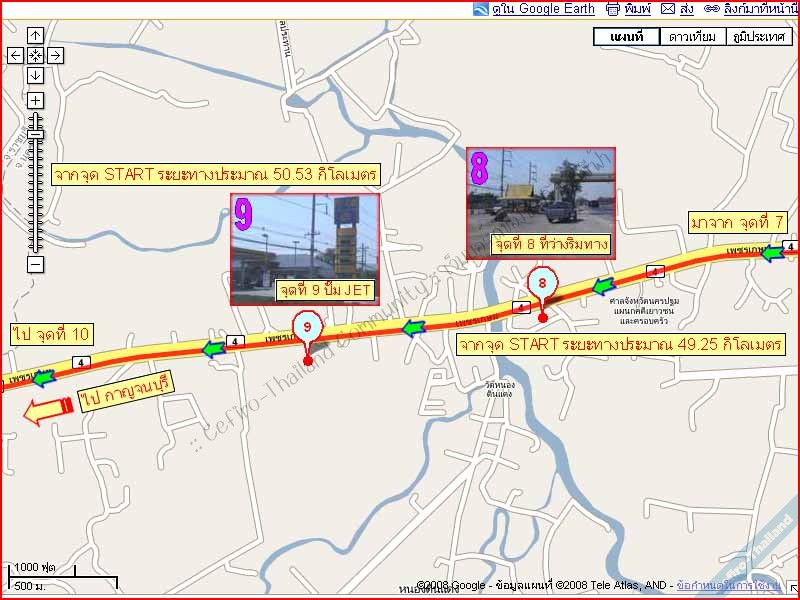The width and height of the screenshot is (800, 600).
Task: Pan the map down with arrow button
Action: coord(35,75)
